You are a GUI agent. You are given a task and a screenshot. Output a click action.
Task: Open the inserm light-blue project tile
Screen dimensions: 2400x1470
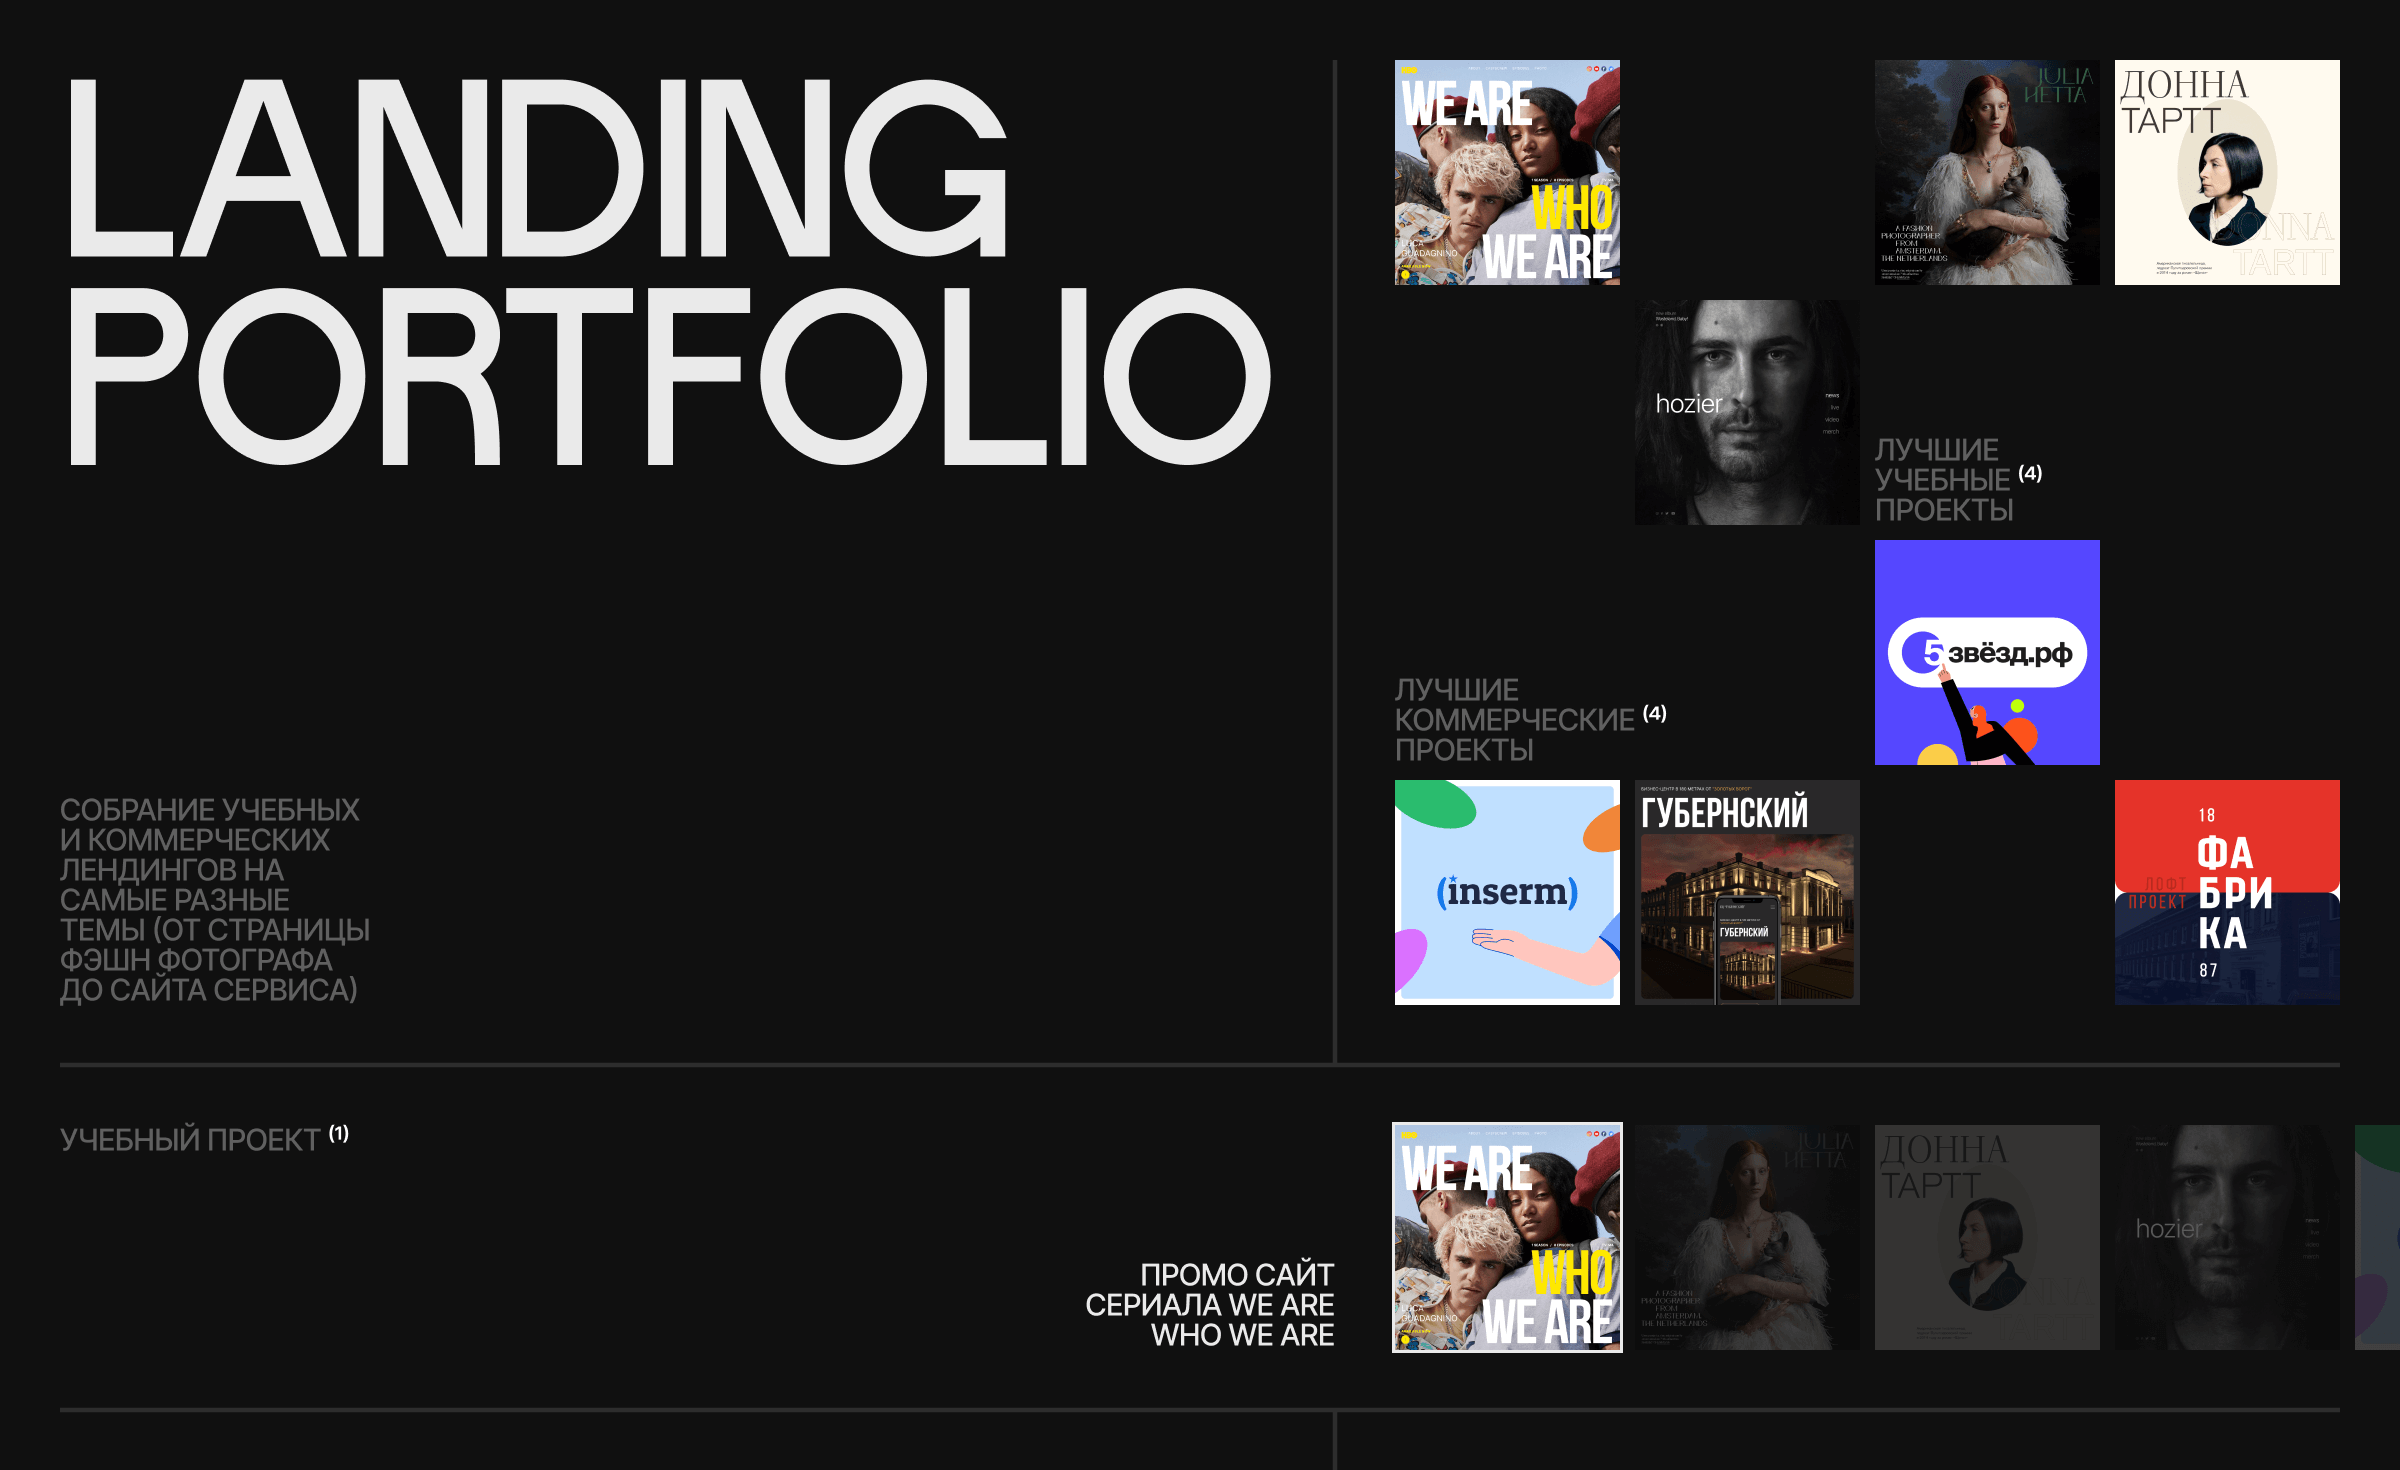1507,892
